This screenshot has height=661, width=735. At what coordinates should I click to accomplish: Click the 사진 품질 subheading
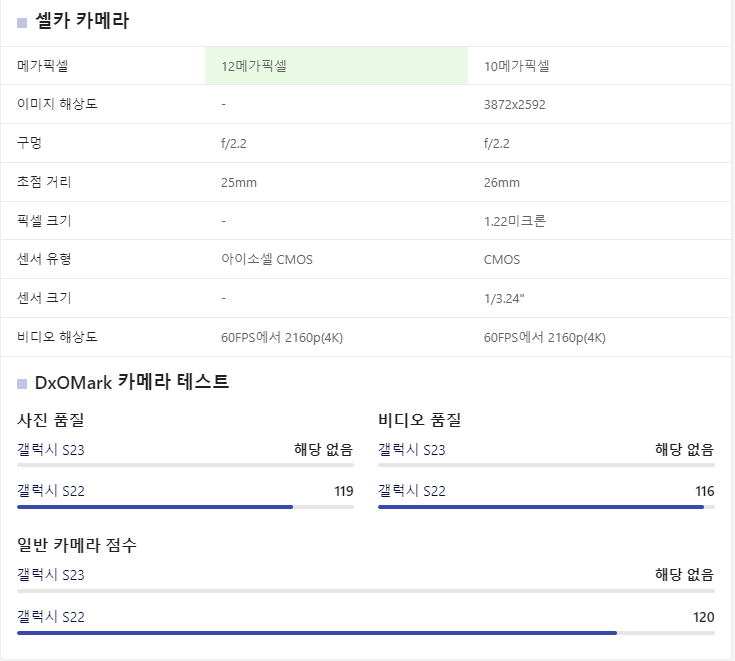(51, 420)
